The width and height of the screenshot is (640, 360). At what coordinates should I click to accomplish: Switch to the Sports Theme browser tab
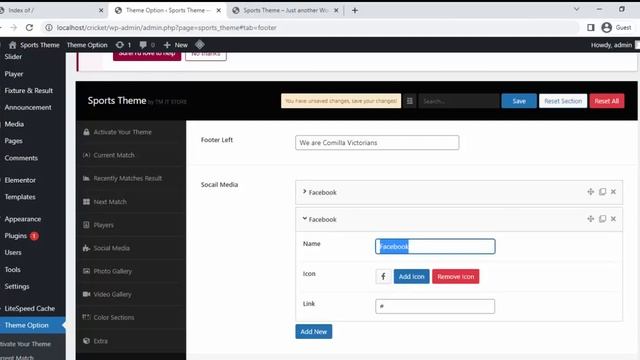(x=286, y=10)
